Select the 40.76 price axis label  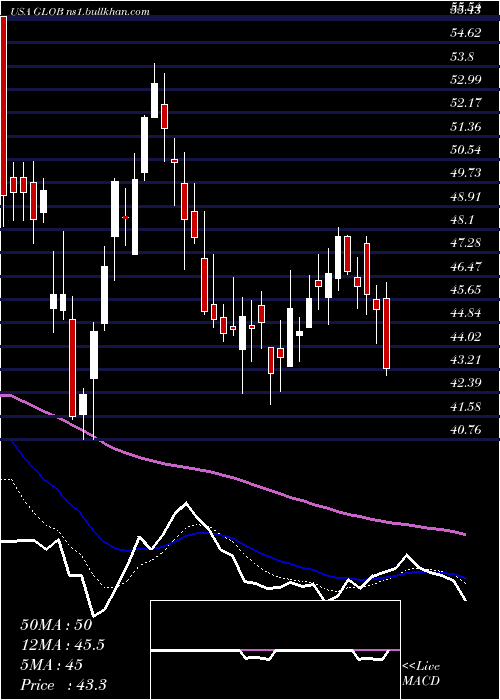466,430
